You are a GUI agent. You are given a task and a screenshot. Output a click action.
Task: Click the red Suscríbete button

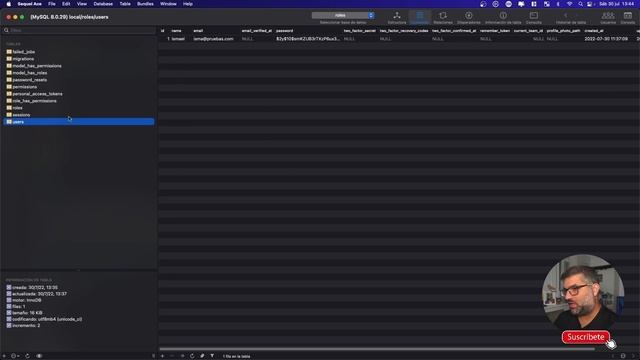(x=586, y=337)
